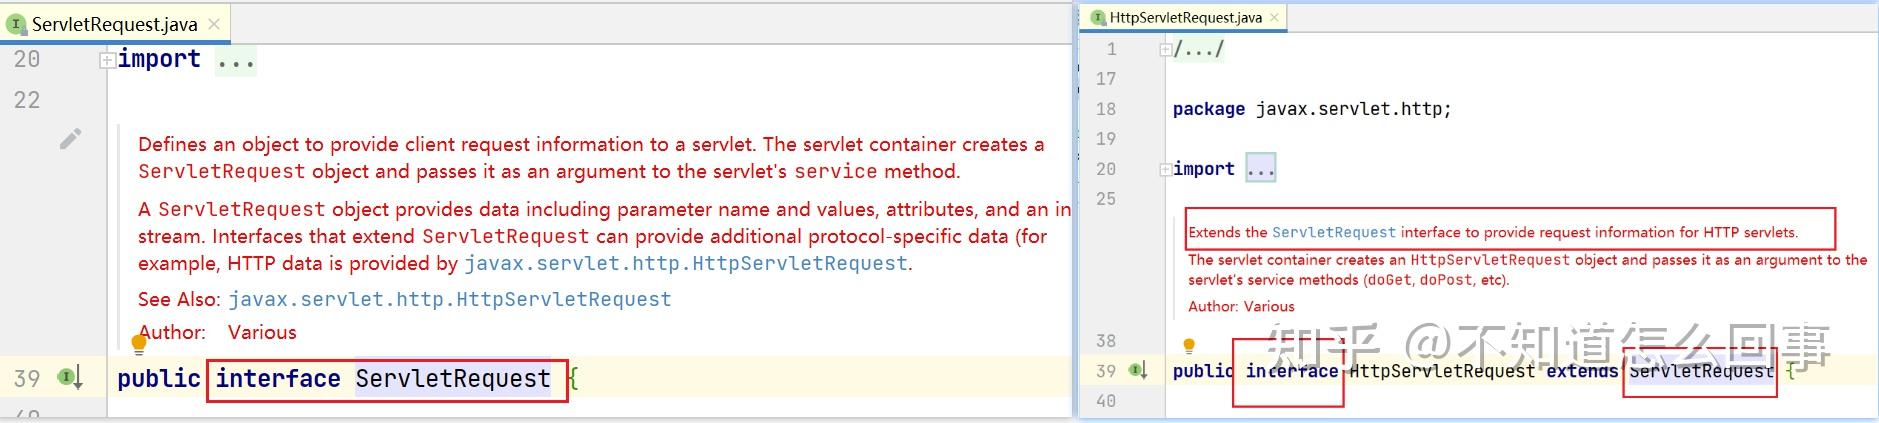Image resolution: width=1879 pixels, height=423 pixels.
Task: Open the inline javax.servlet.http.HttpServletRequest link in the description
Action: [685, 263]
